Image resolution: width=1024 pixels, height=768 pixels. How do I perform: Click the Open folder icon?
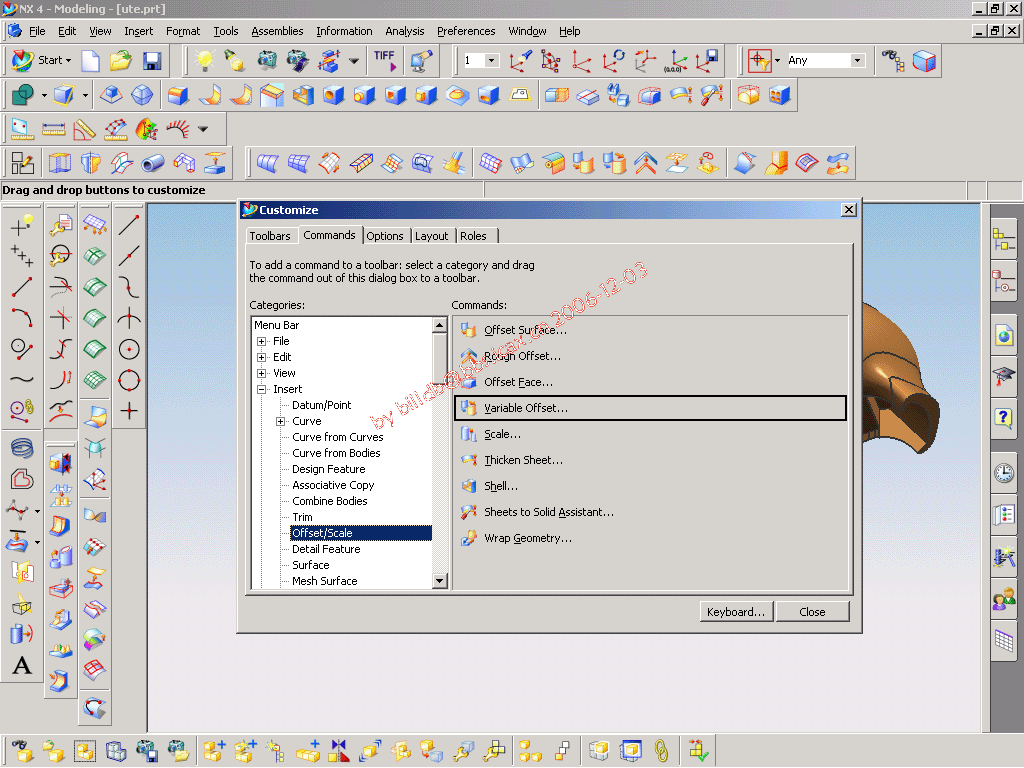(x=121, y=61)
